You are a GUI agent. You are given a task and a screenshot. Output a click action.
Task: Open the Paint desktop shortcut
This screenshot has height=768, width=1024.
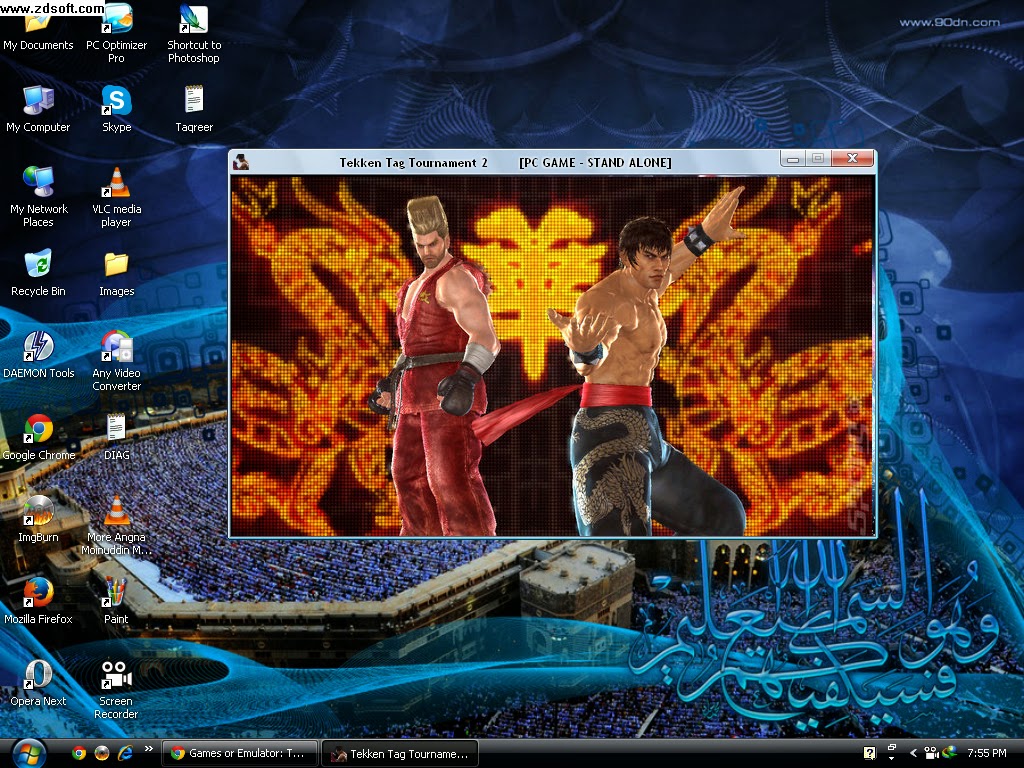(116, 600)
